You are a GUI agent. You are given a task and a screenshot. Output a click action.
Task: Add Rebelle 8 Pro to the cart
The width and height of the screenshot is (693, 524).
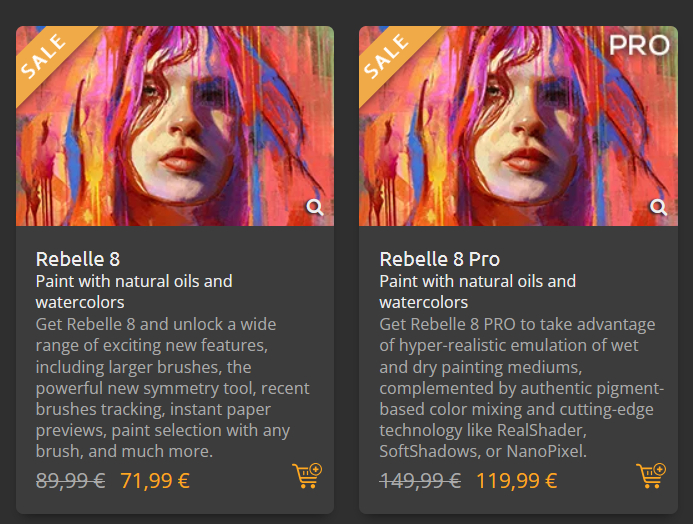pos(651,475)
